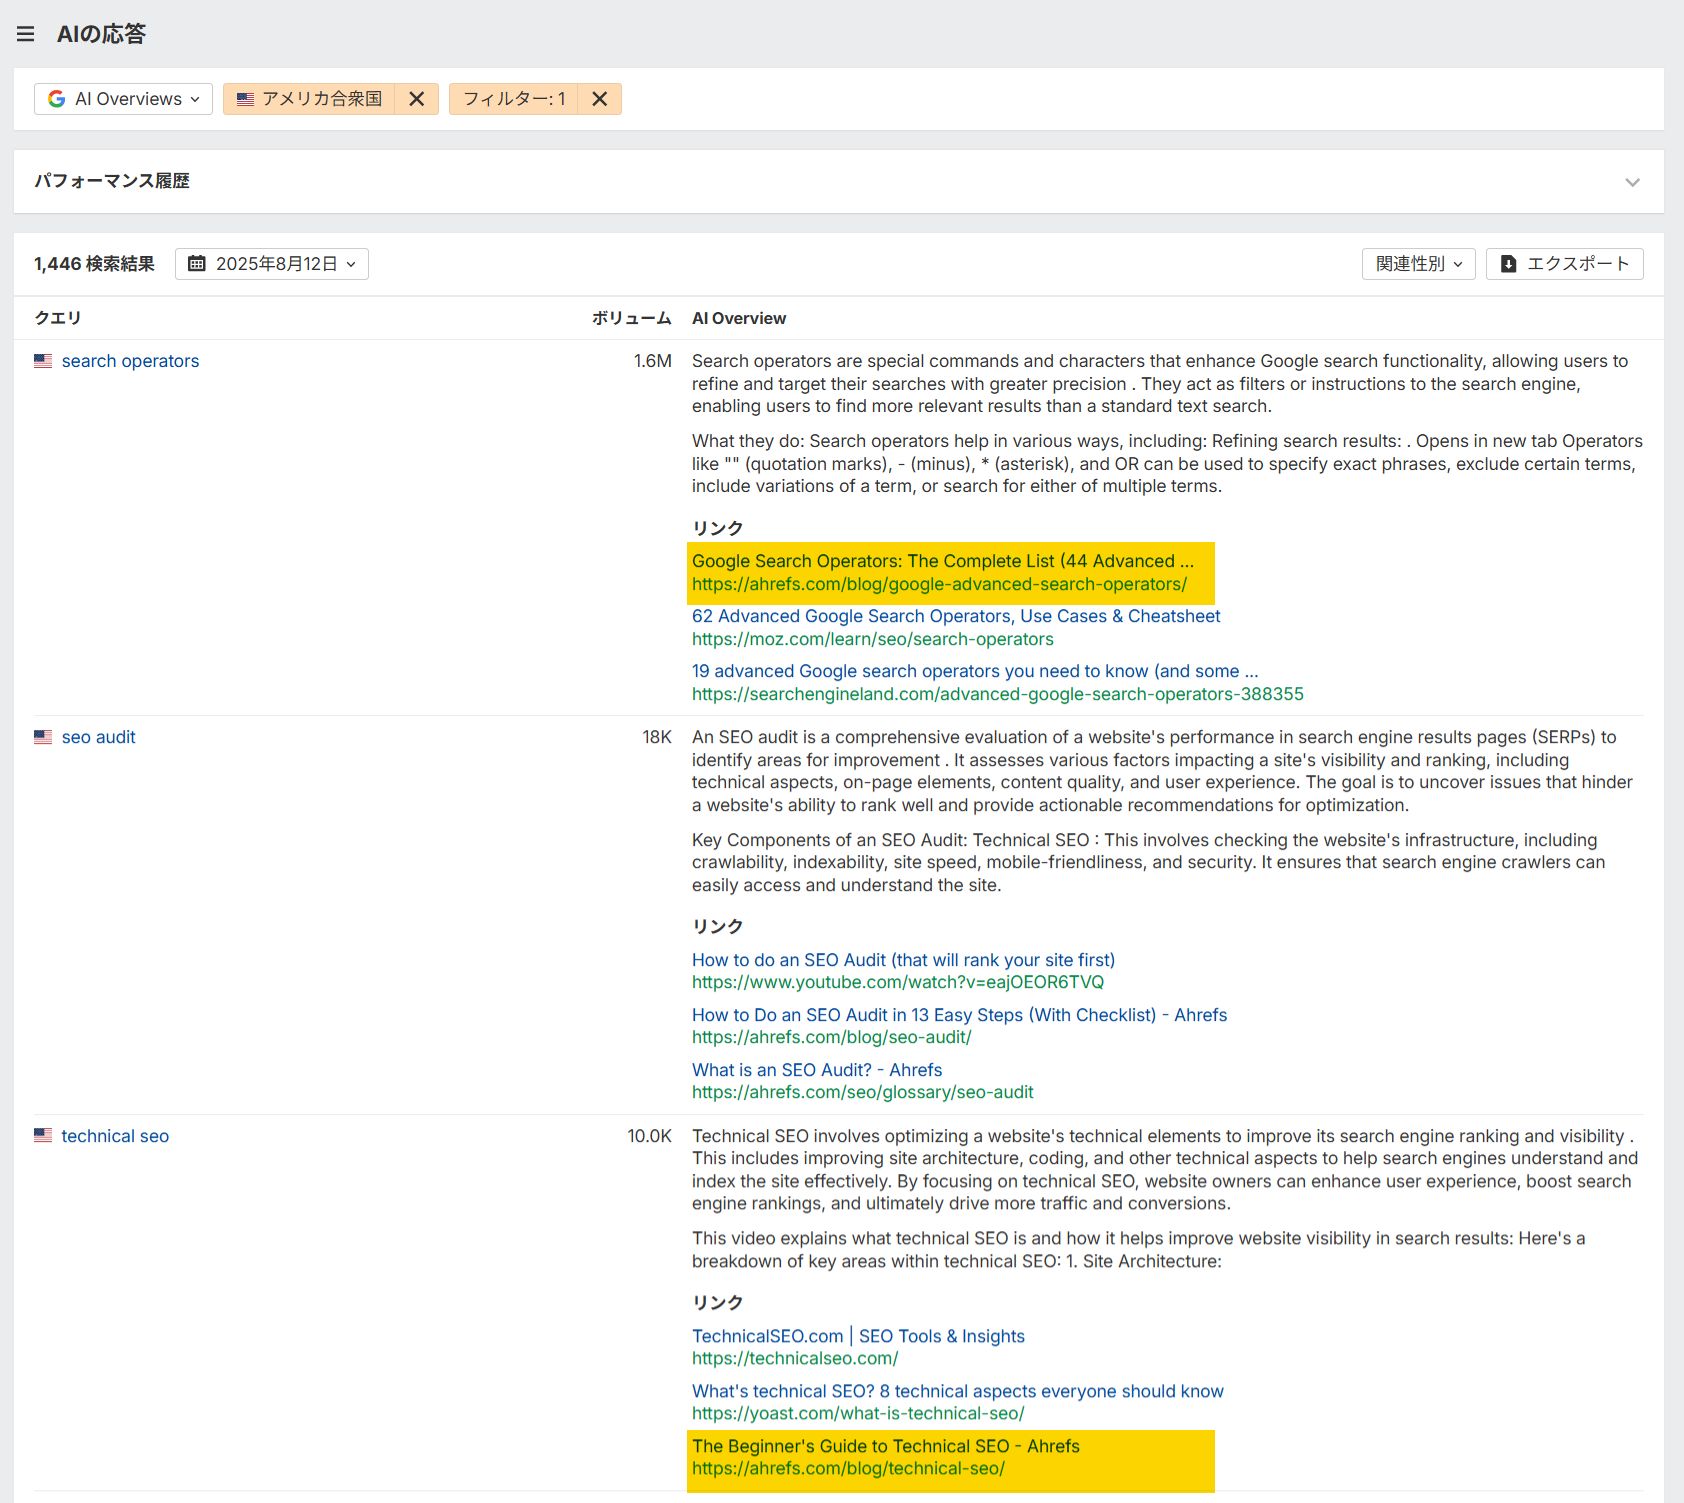Click the calendar icon beside 2025年8月12日
Viewport: 1684px width, 1503px height.
tap(199, 263)
